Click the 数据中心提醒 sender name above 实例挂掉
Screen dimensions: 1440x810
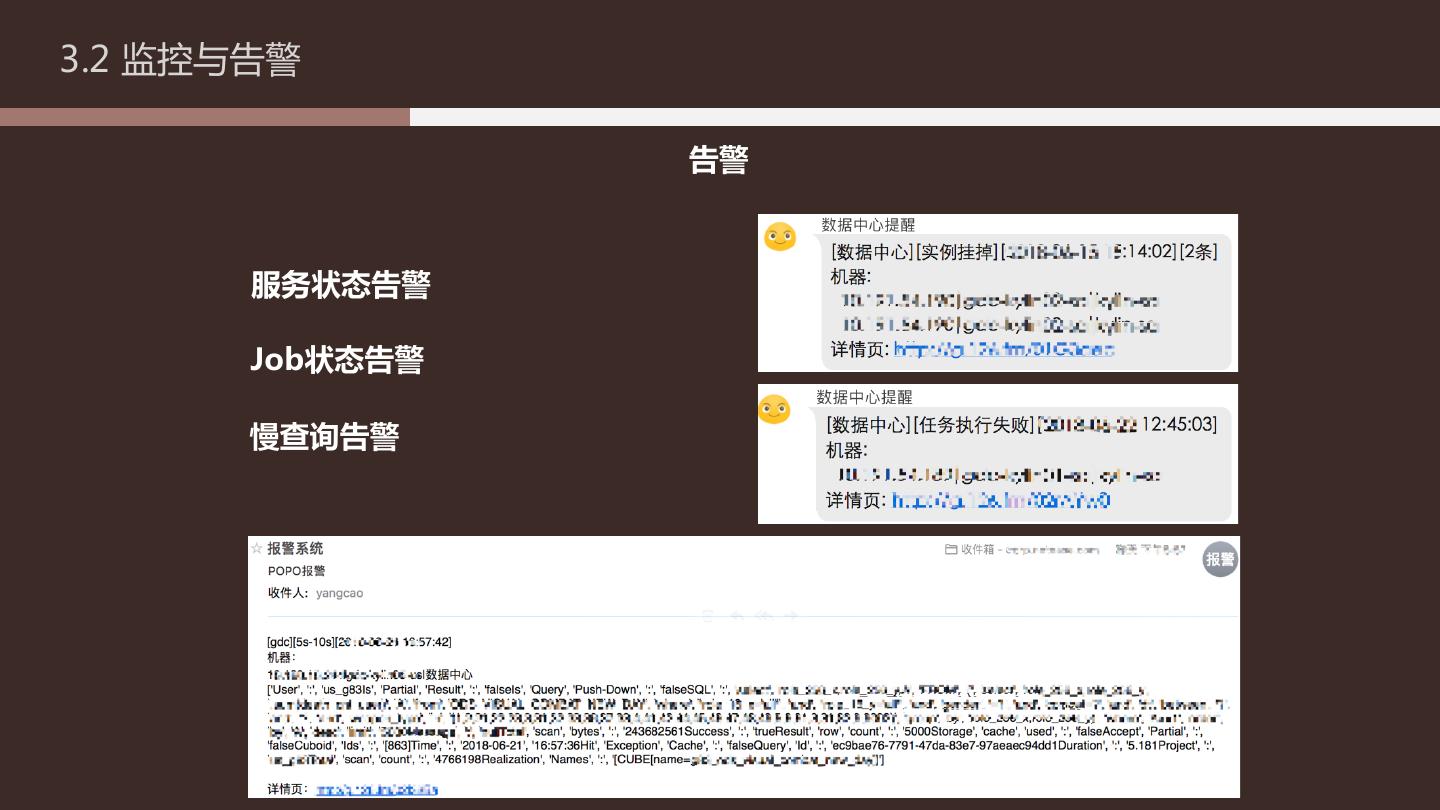coord(868,225)
